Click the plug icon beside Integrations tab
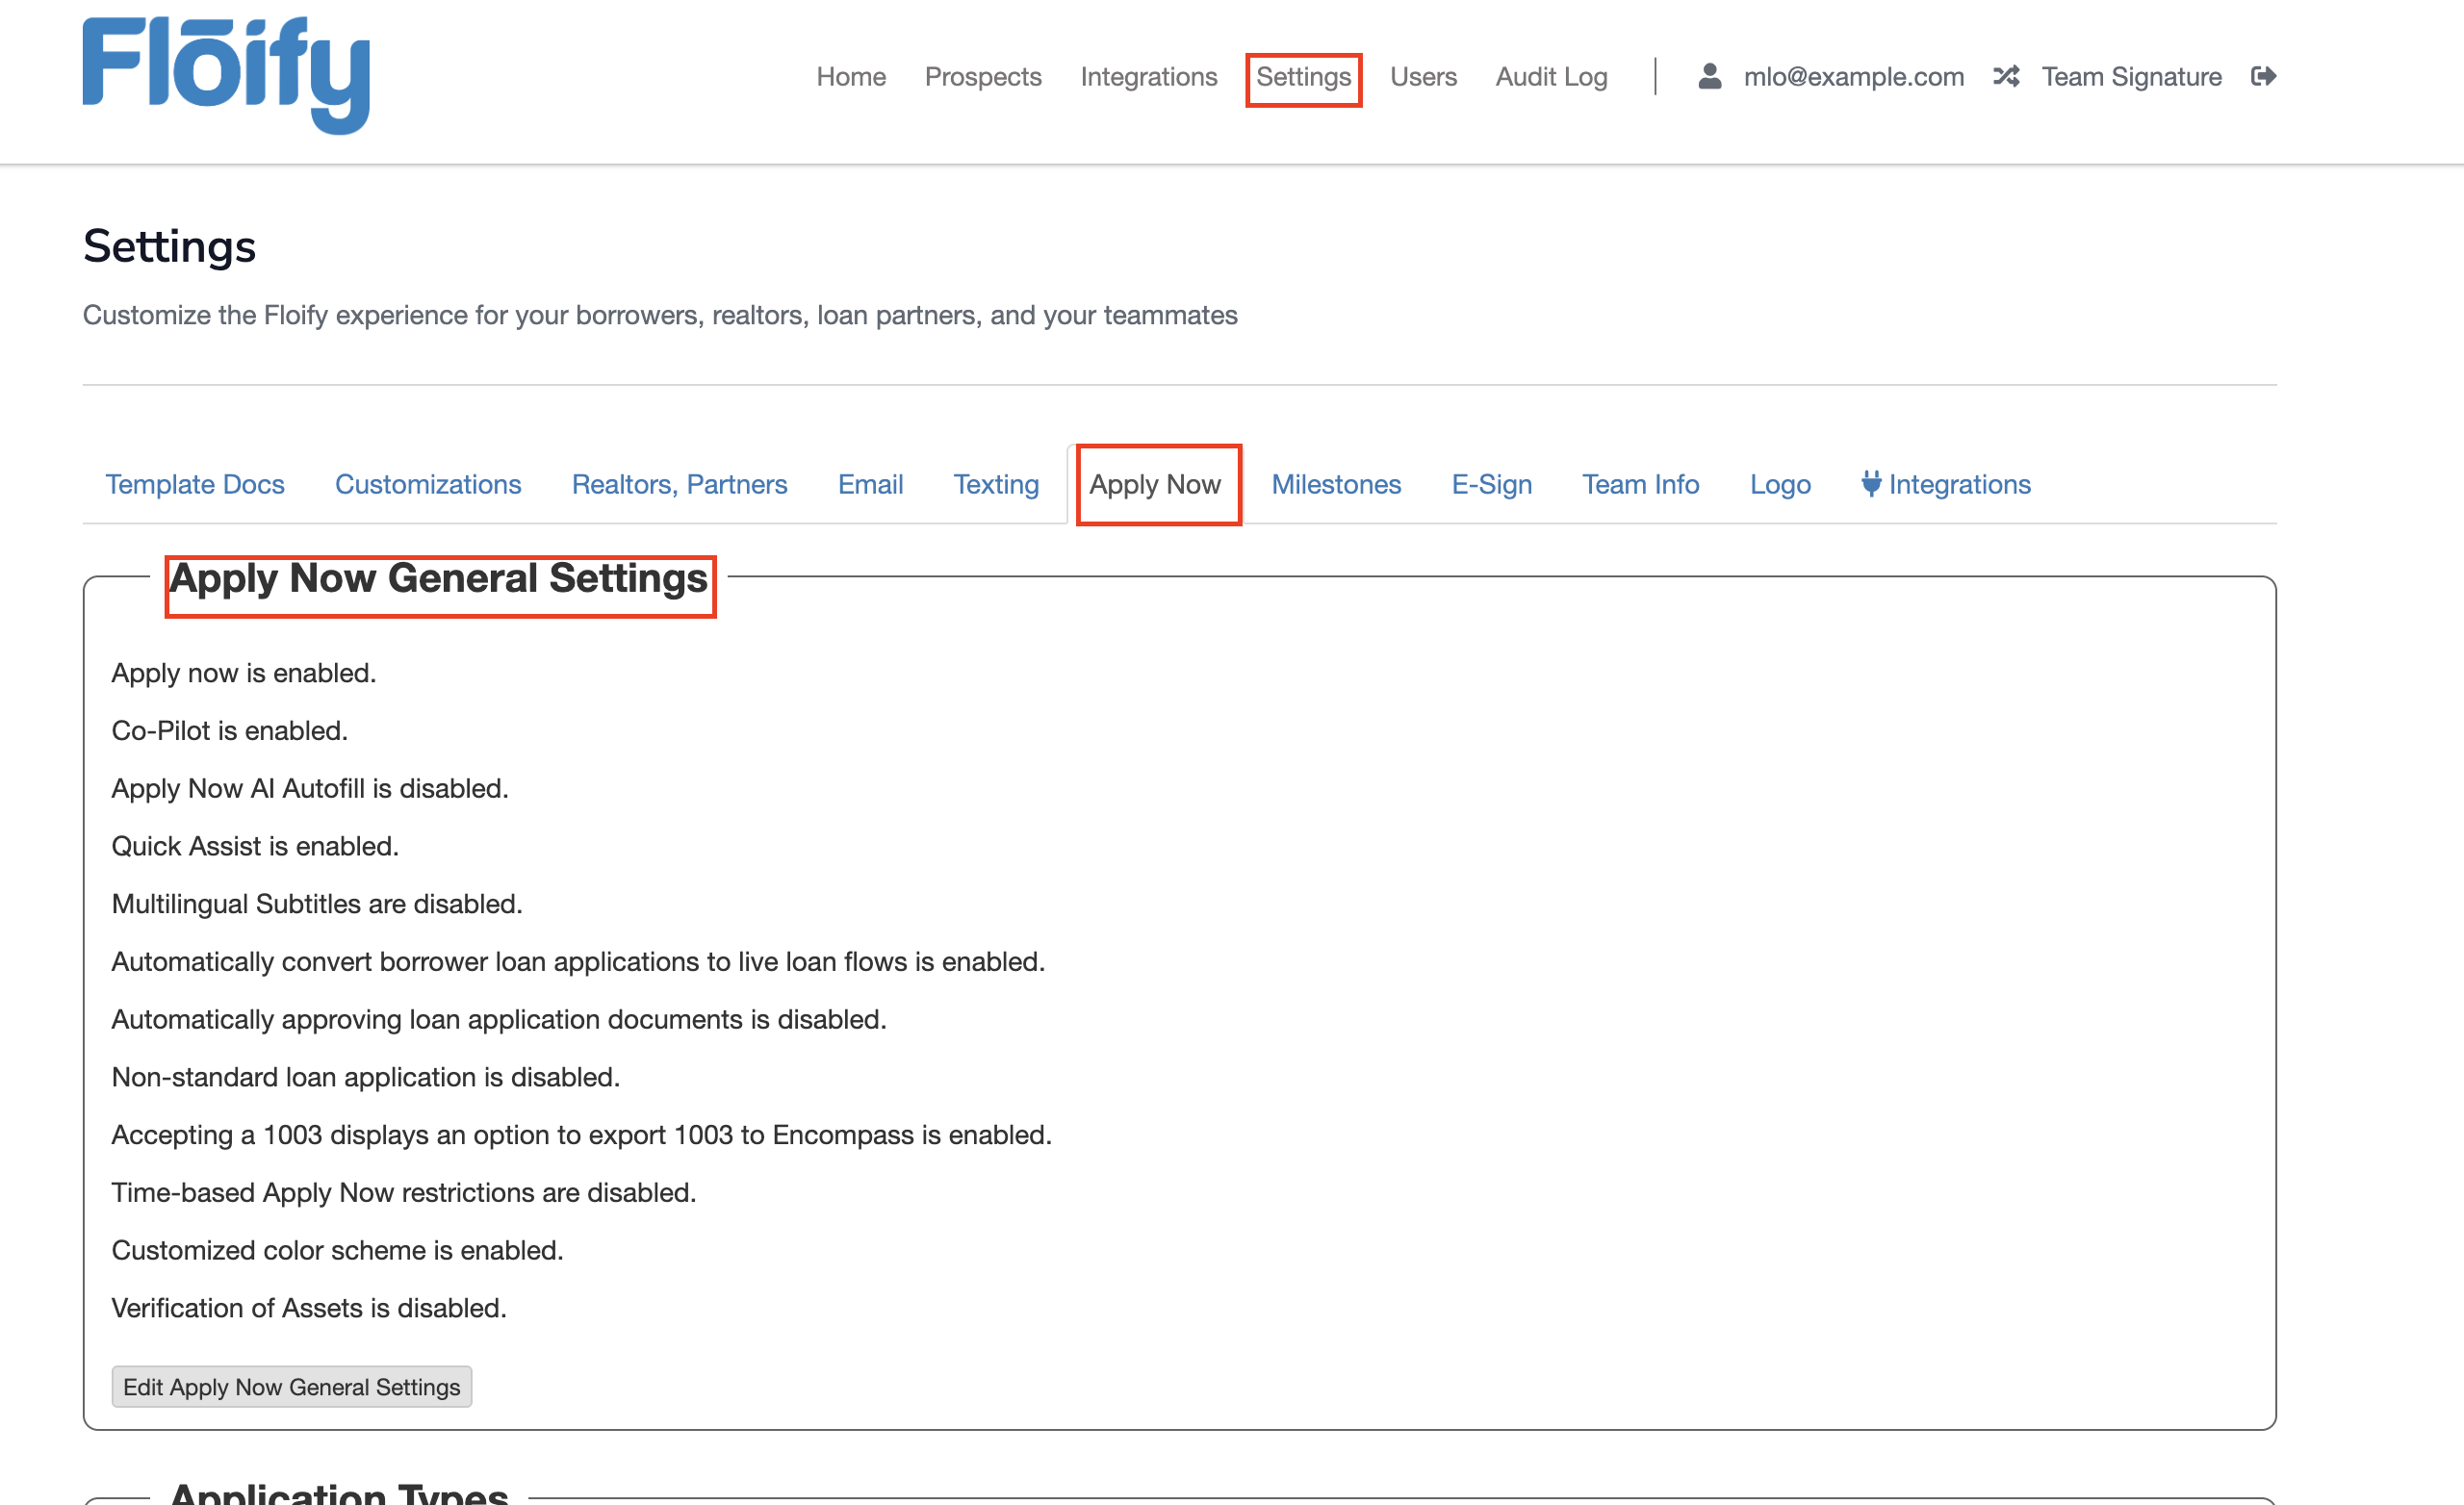 click(1870, 484)
